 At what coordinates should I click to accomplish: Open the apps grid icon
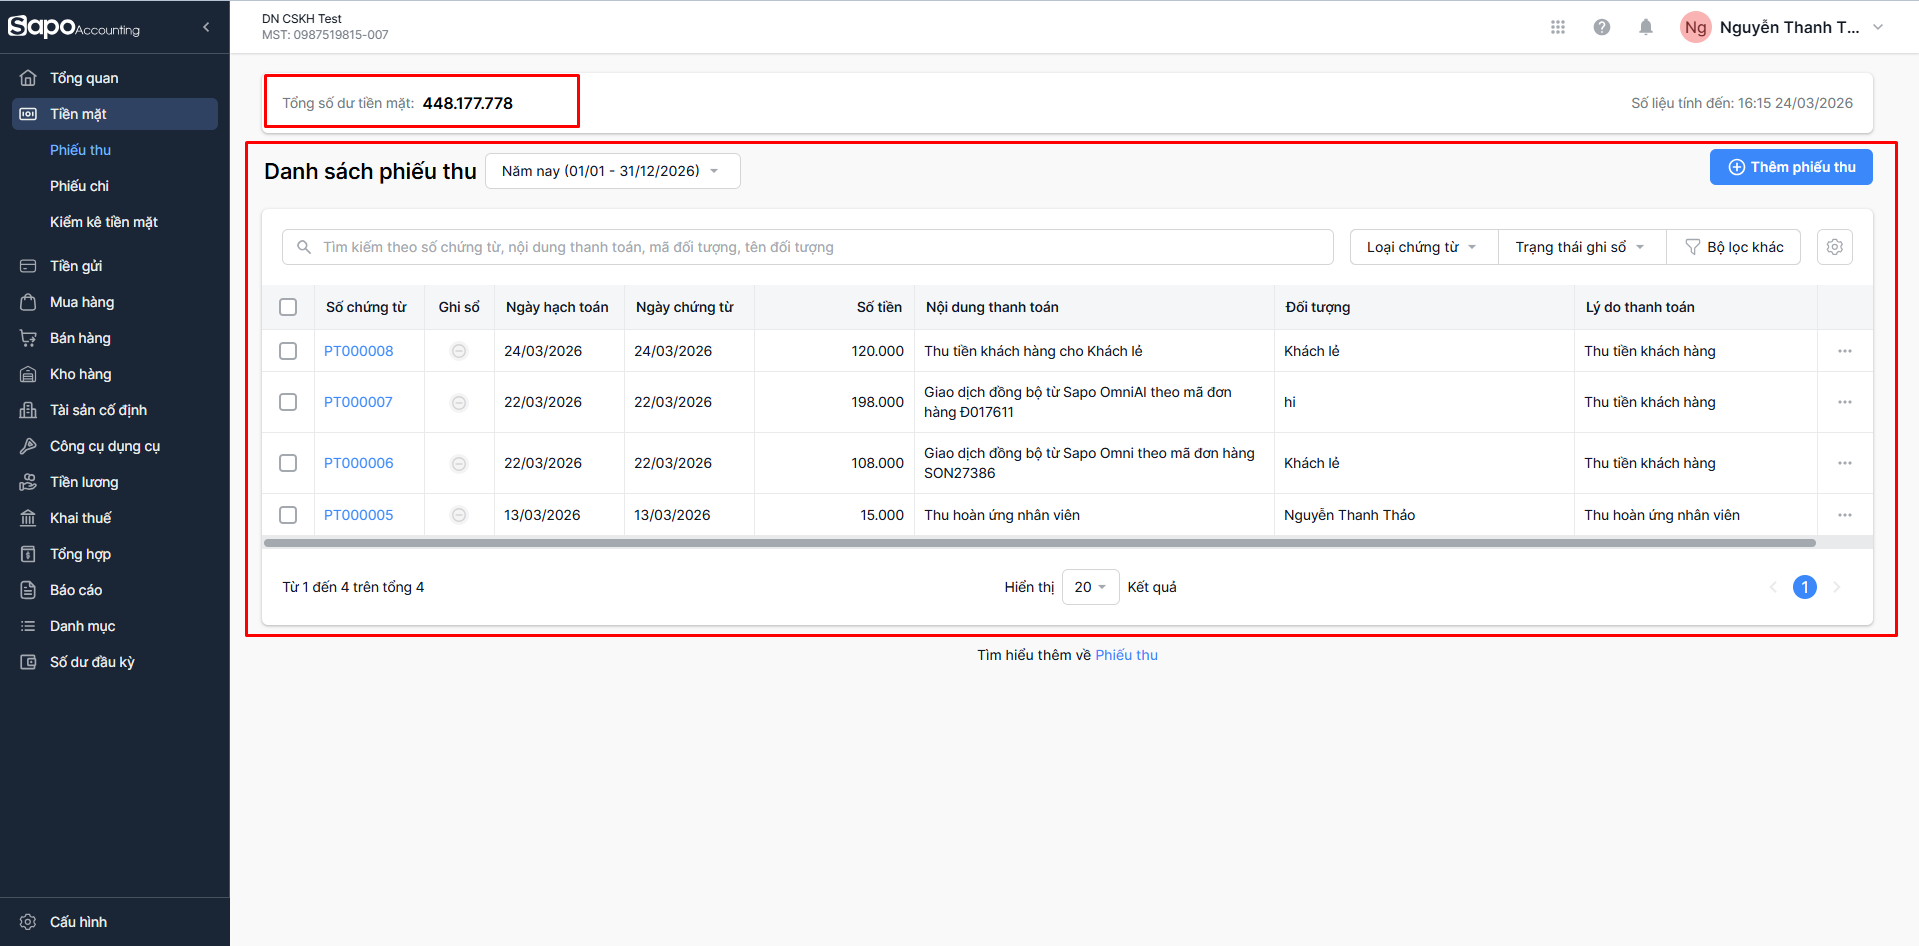tap(1558, 27)
